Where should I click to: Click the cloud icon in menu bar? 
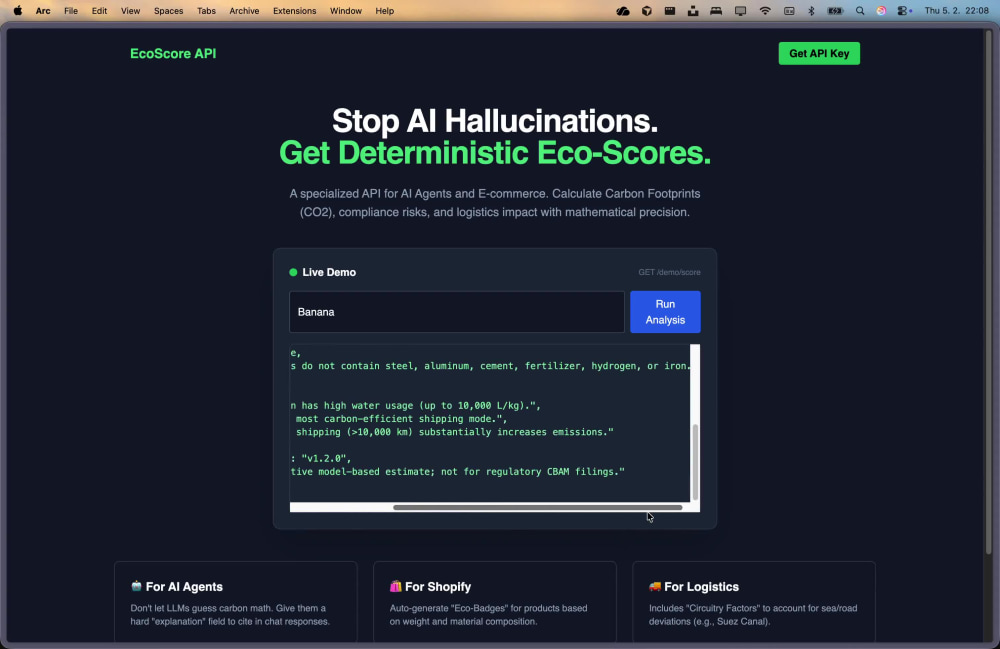point(623,11)
